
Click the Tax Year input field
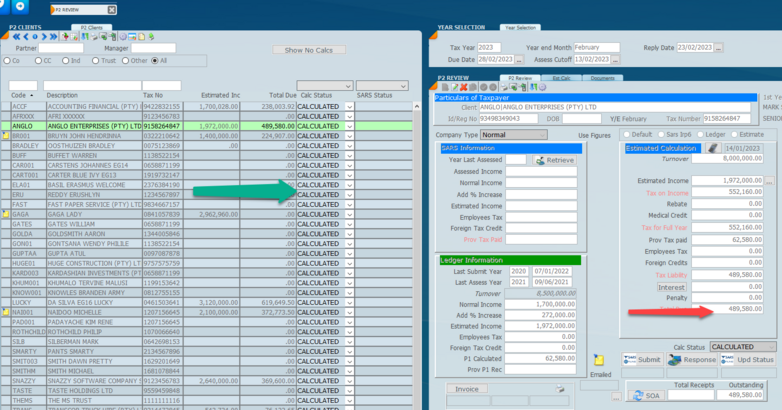490,47
